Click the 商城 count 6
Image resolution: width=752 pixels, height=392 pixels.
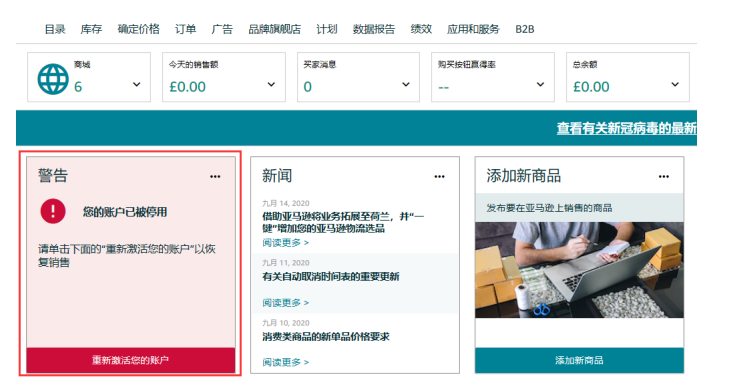point(78,87)
